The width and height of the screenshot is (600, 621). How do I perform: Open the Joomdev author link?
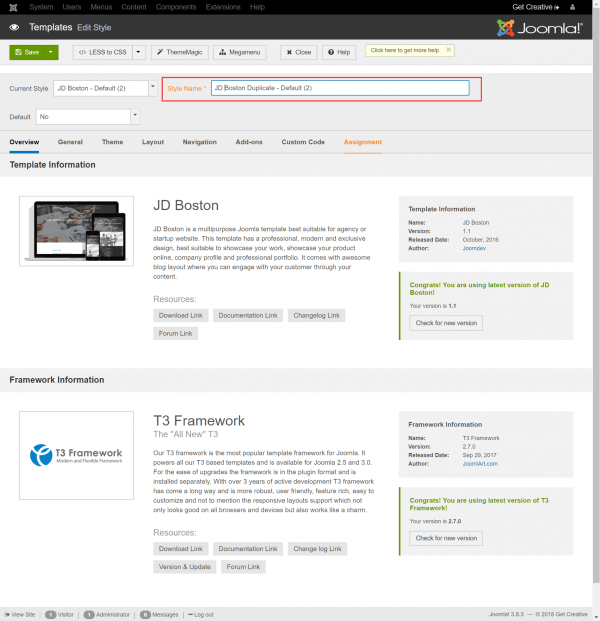pos(474,248)
